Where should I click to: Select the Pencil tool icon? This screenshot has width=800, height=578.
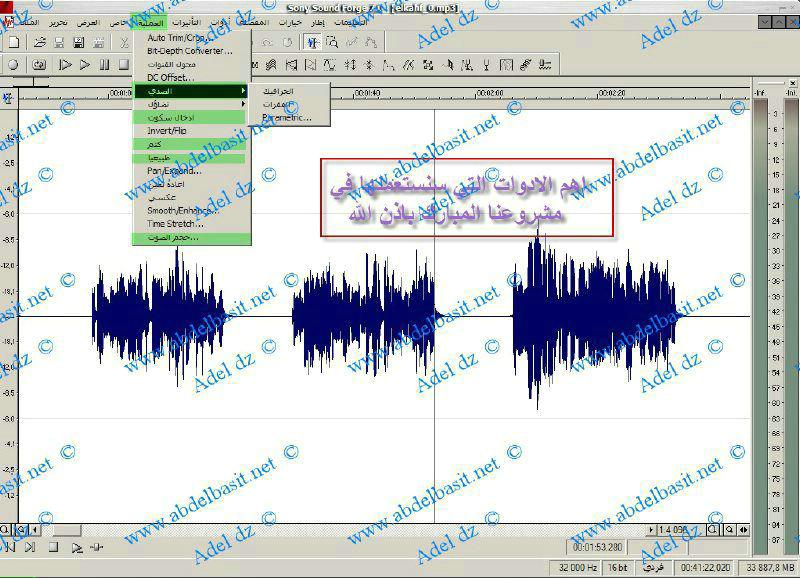point(352,42)
